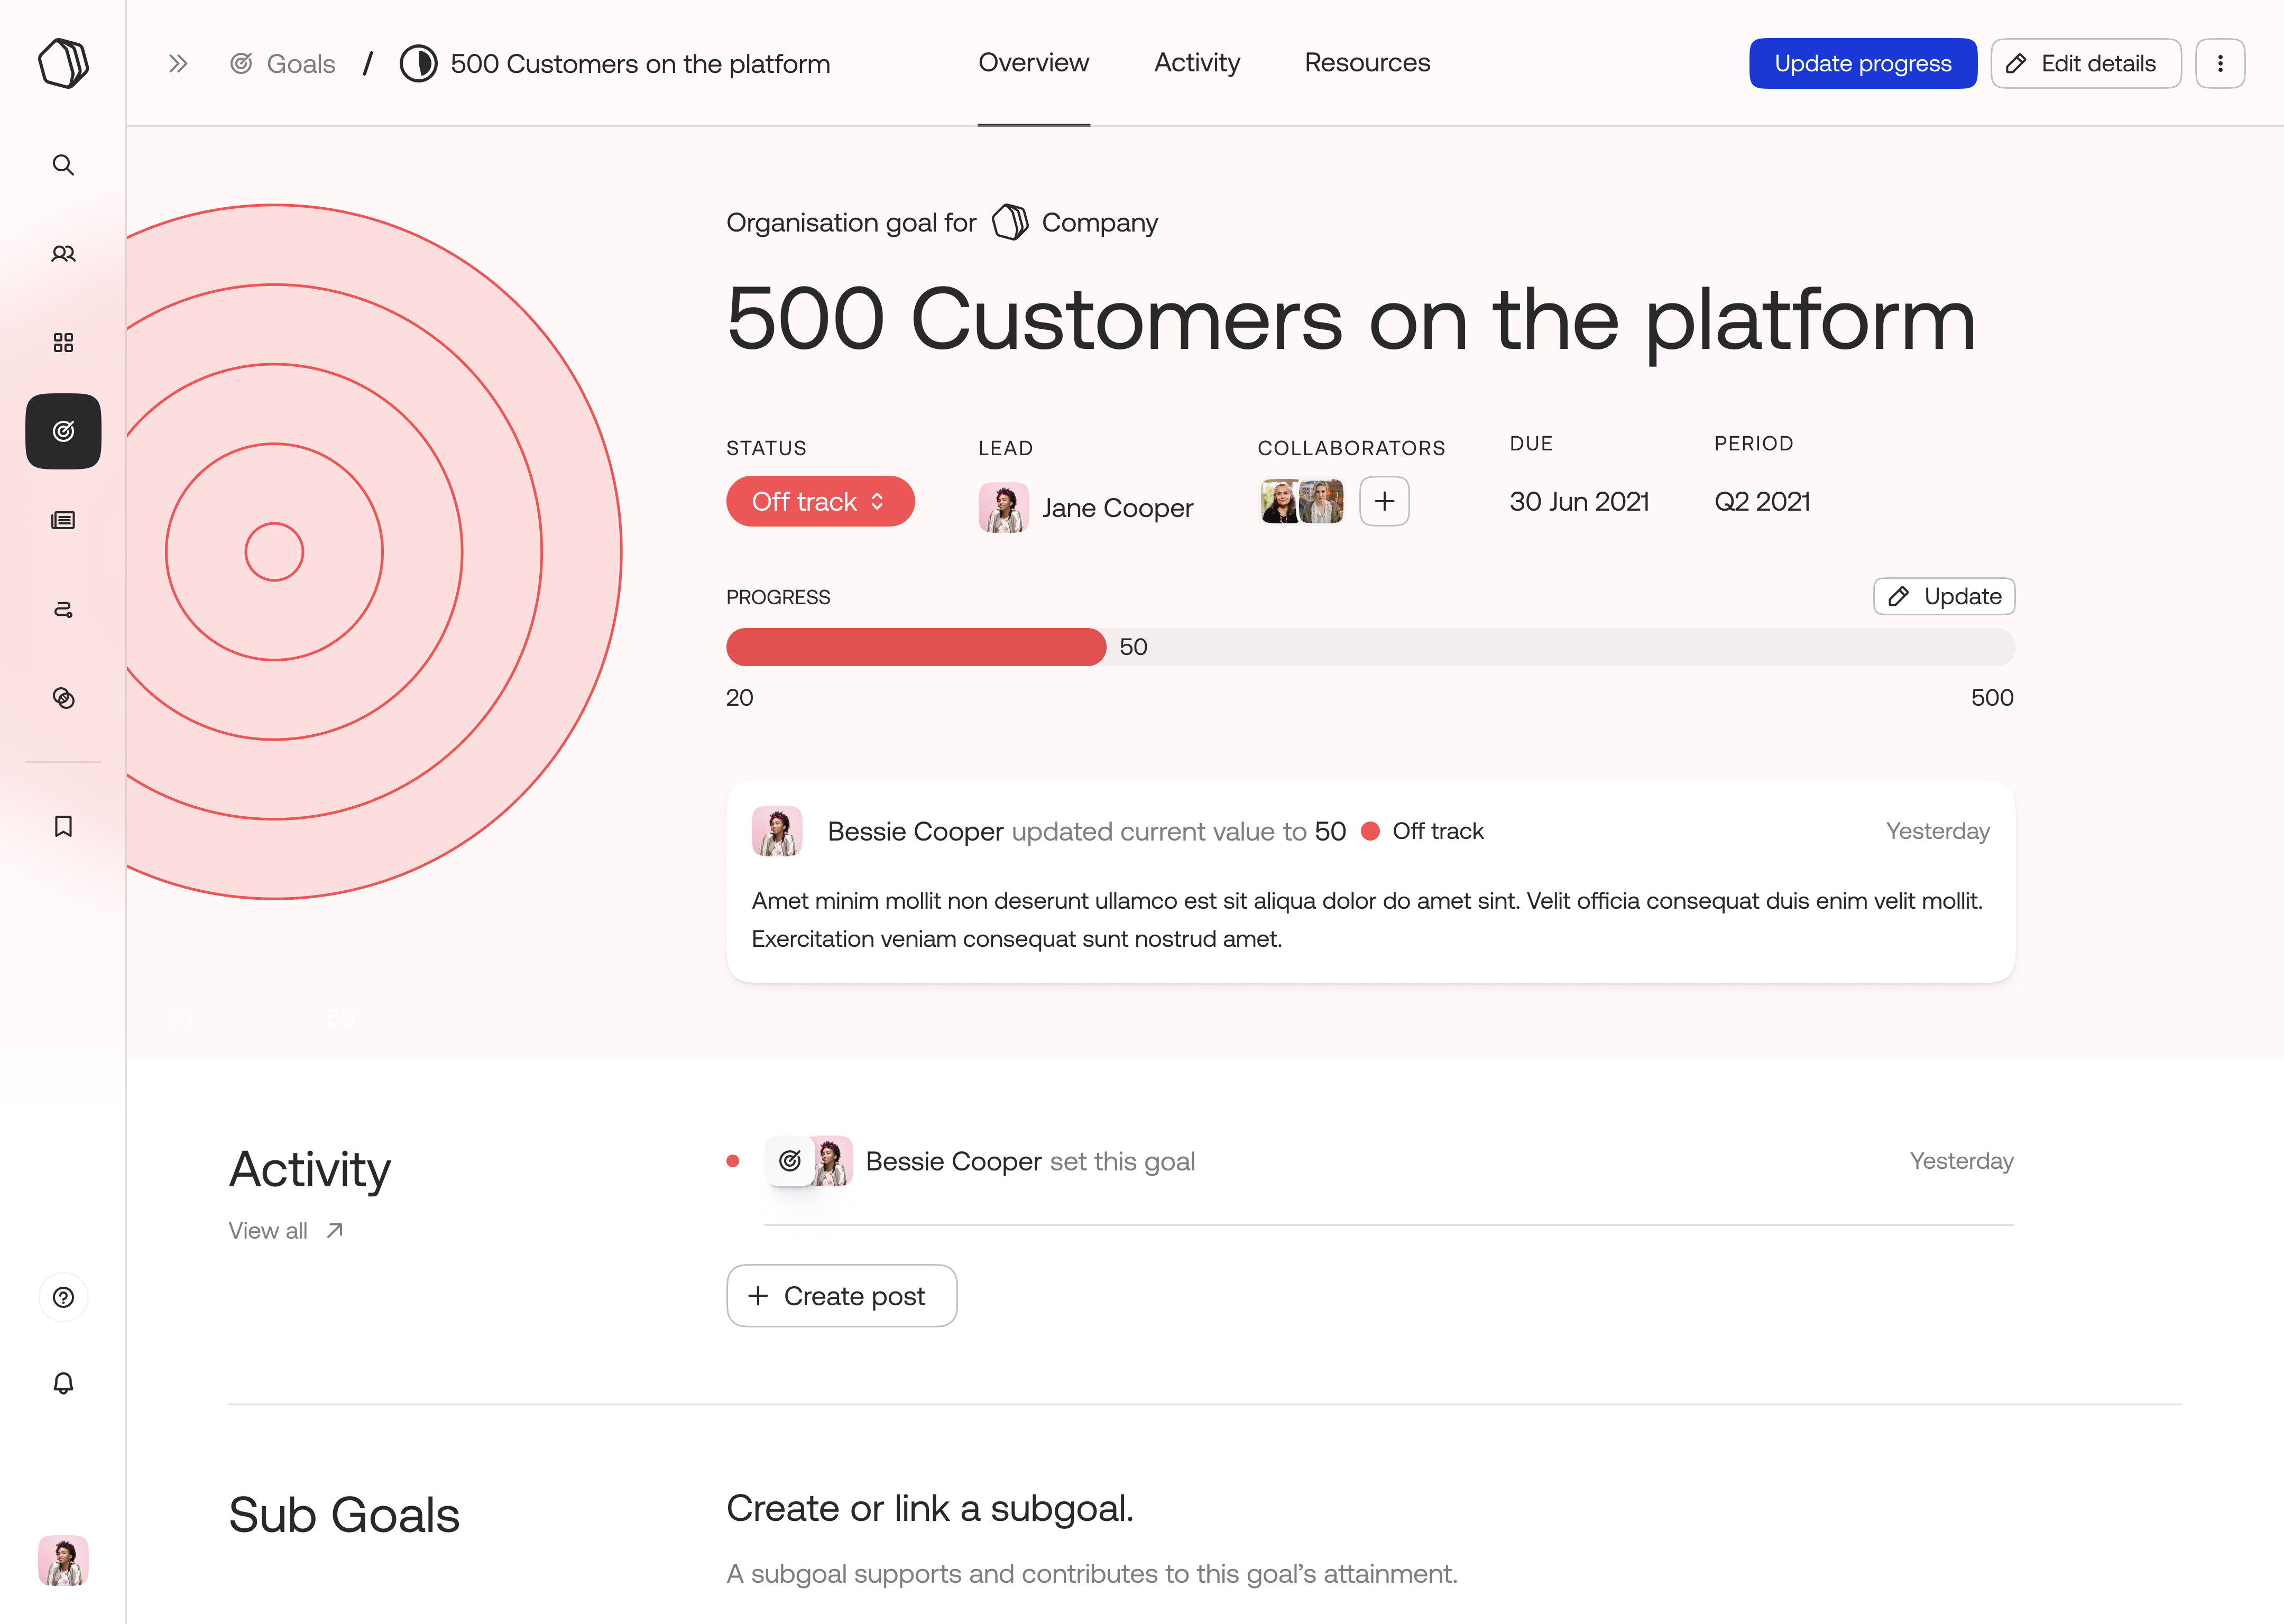This screenshot has height=1624, width=2284.
Task: Open the people icon in sidebar
Action: [63, 254]
